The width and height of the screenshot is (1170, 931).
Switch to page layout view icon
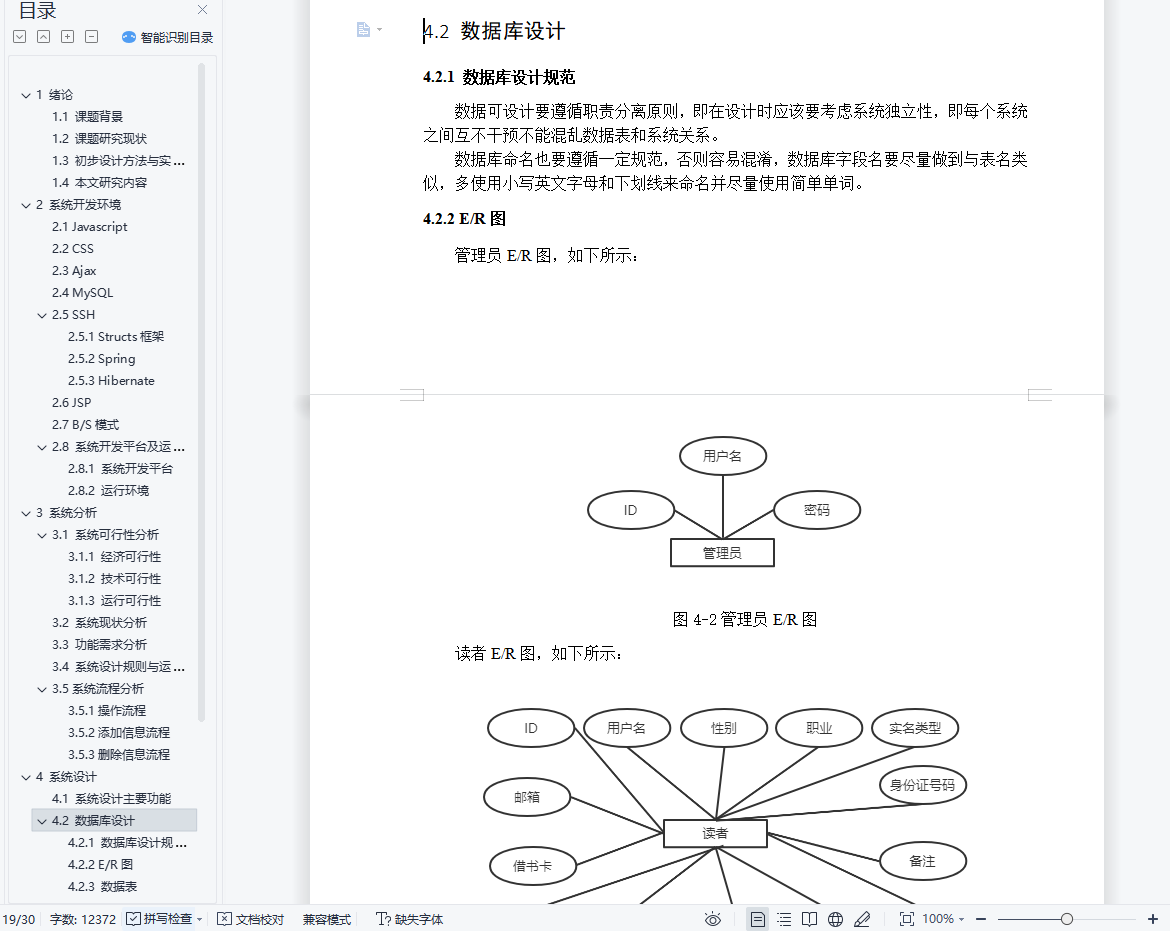757,919
